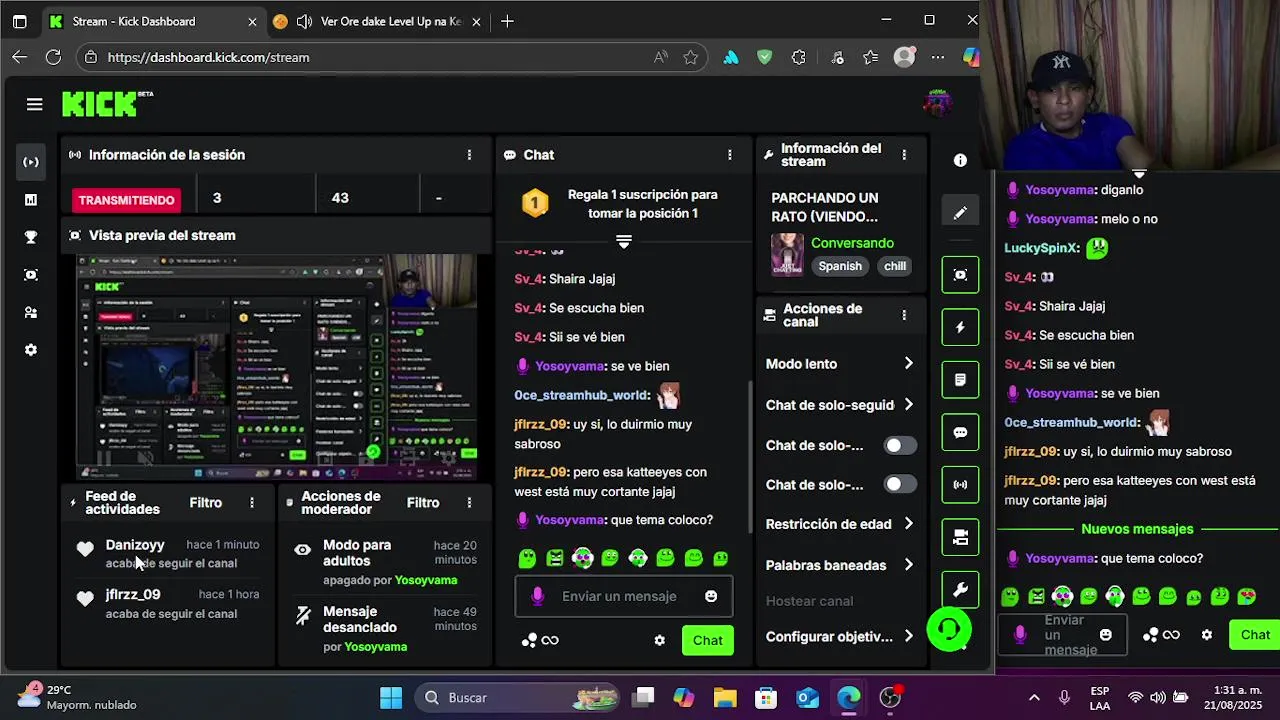Open Edge Settings and more menu
This screenshot has width=1280, height=720.
click(x=937, y=57)
